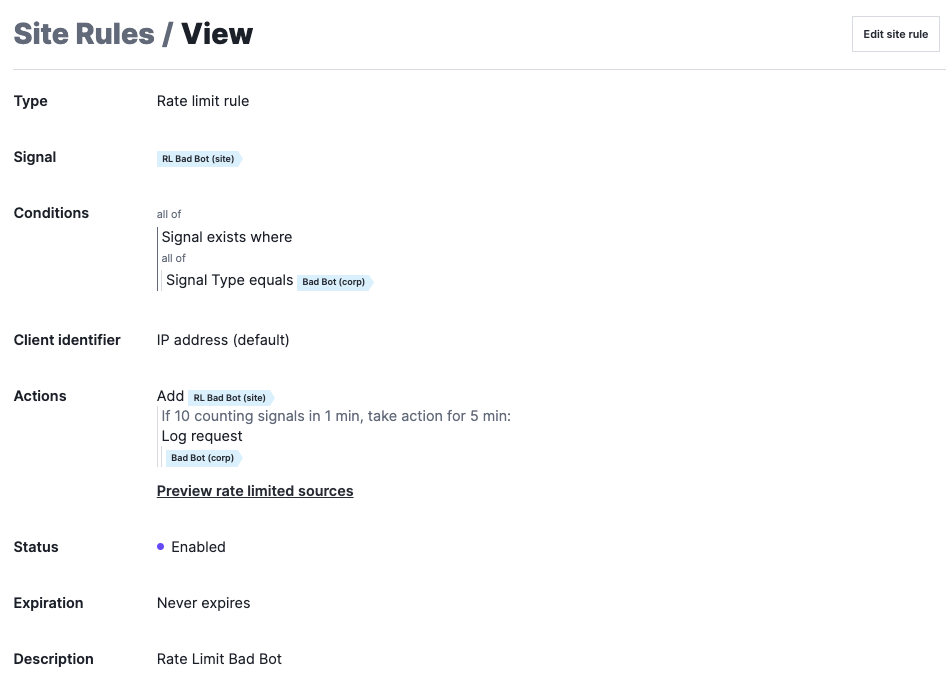Screen dimensions: 946x693
Task: Click the purple Enabled status dot
Action: [160, 546]
